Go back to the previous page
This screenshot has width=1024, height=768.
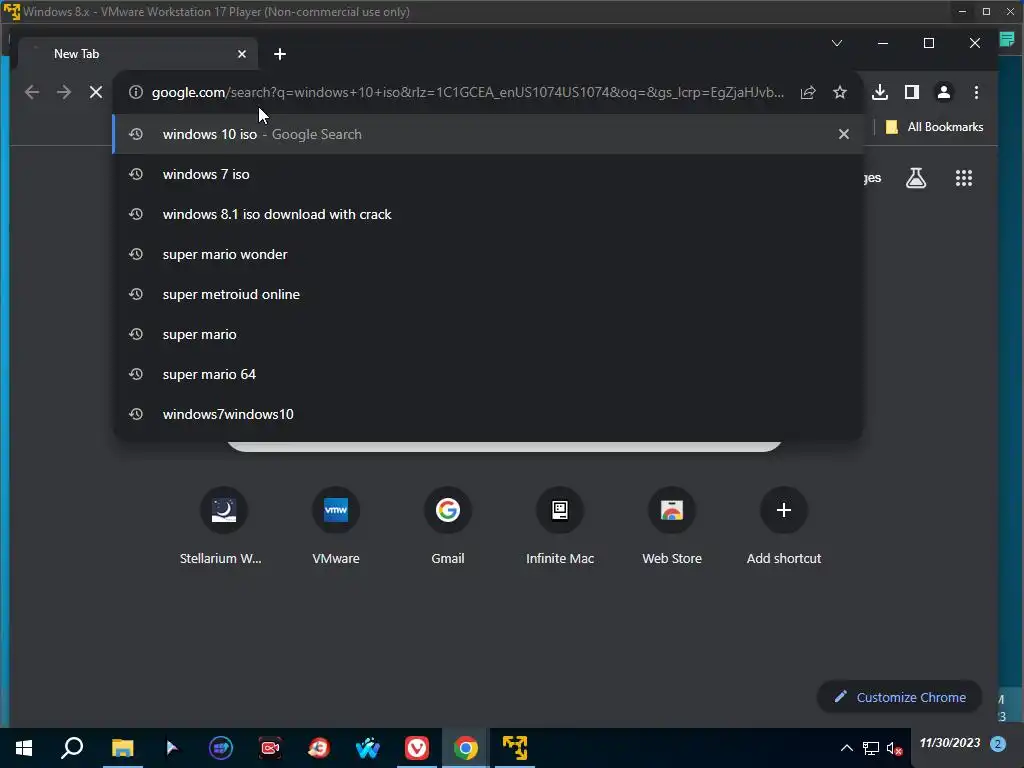(x=31, y=92)
